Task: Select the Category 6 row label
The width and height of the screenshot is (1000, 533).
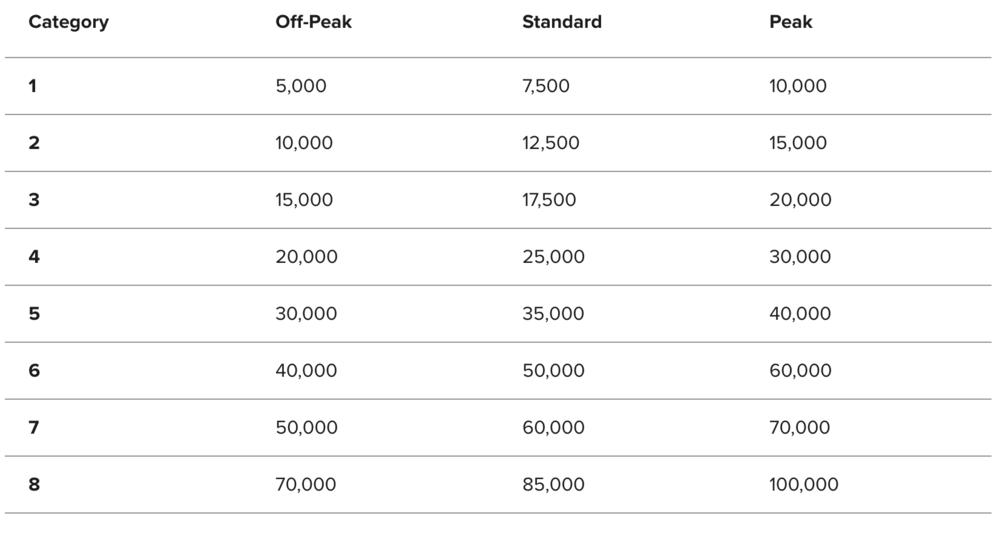Action: (x=34, y=371)
